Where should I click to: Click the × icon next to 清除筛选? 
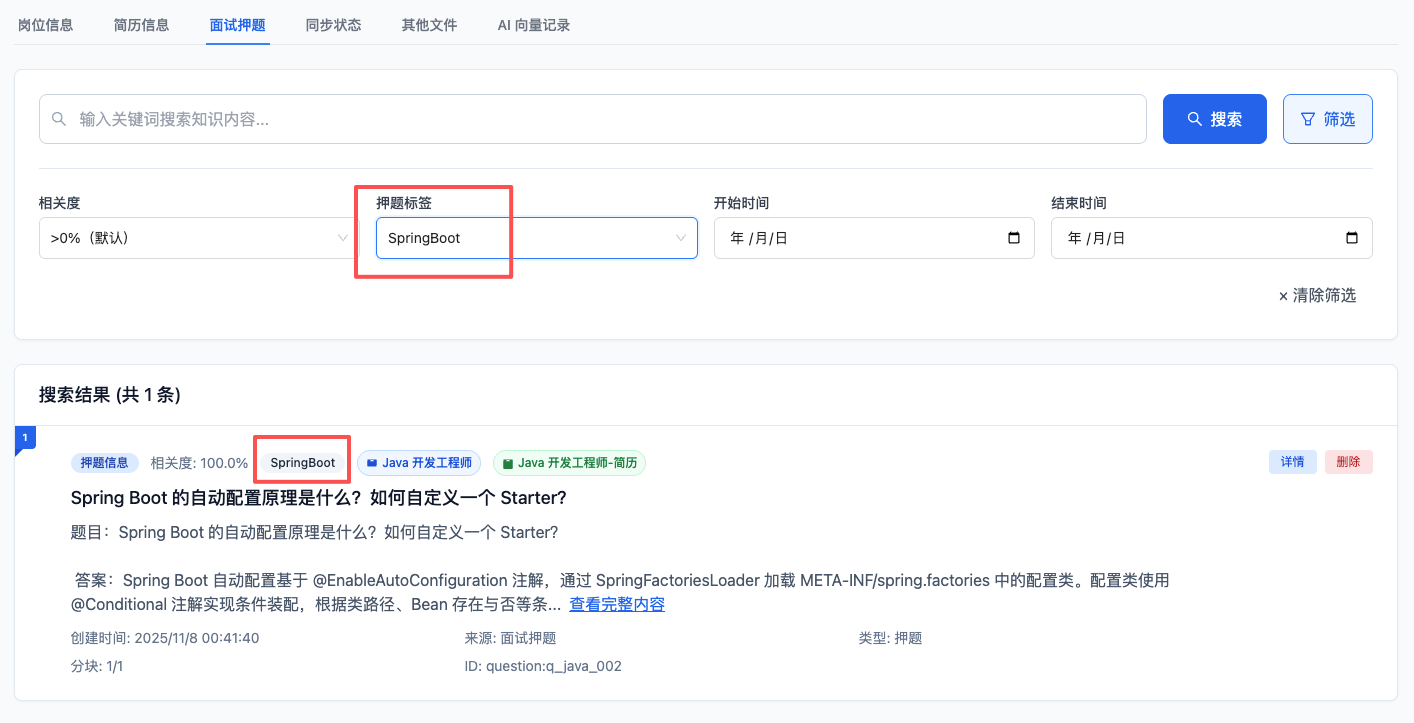pos(1283,295)
